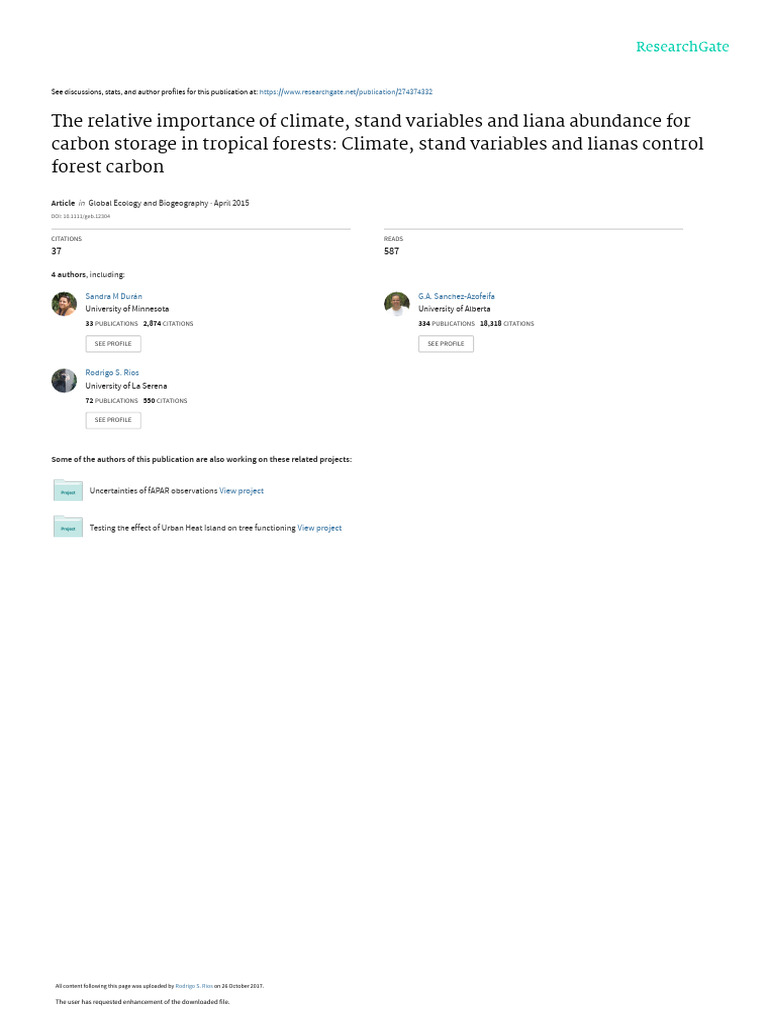Click the Rodrigo S. Rios uploader link in footer

point(194,986)
